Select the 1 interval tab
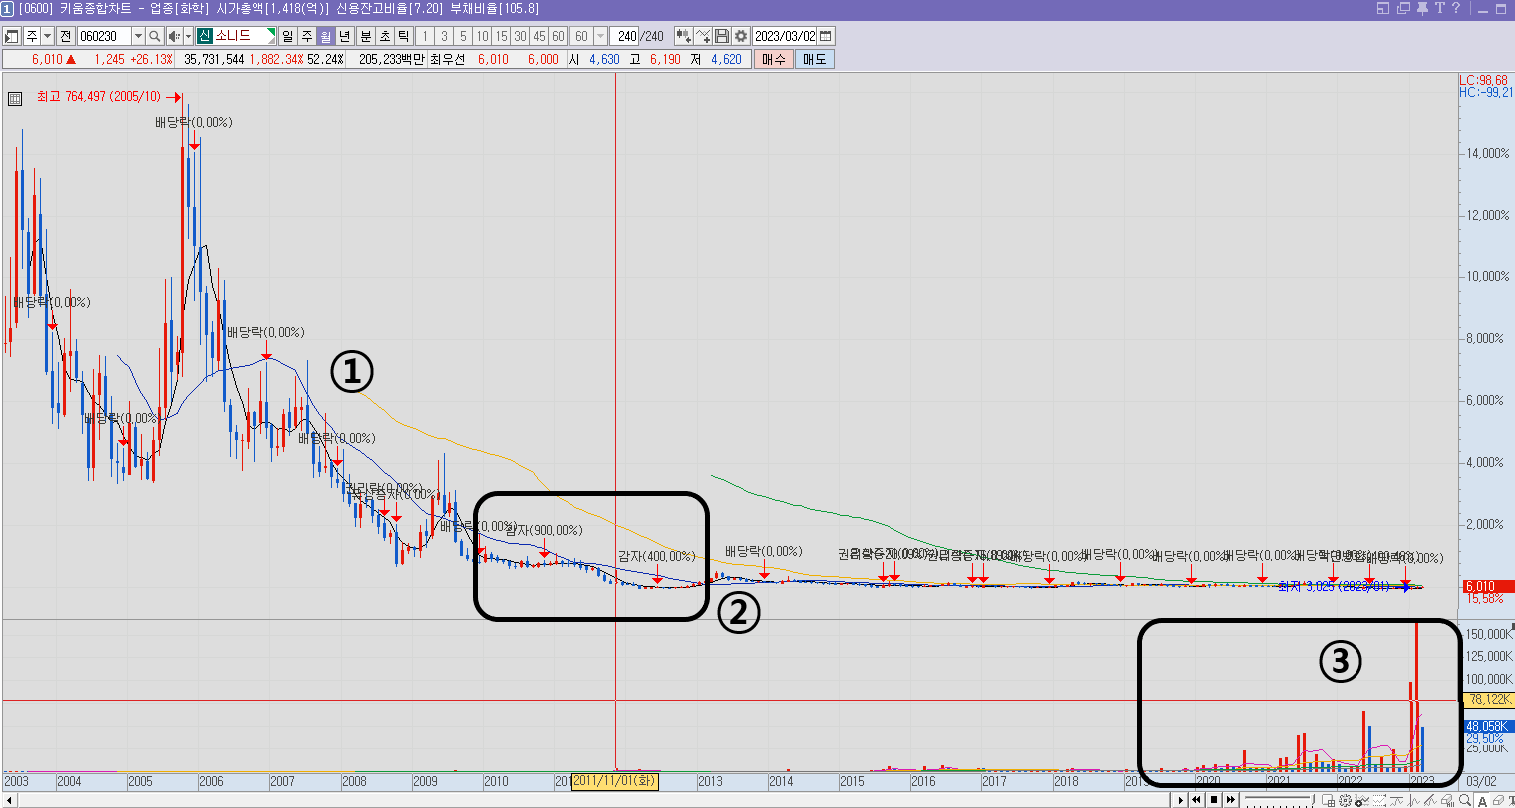The width and height of the screenshot is (1515, 808). [425, 36]
